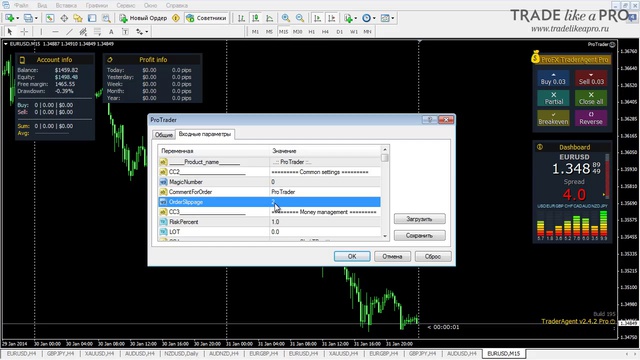Viewport: 640px width, 360px height.
Task: Open the Market Watch toolbar icon
Action: point(50,18)
